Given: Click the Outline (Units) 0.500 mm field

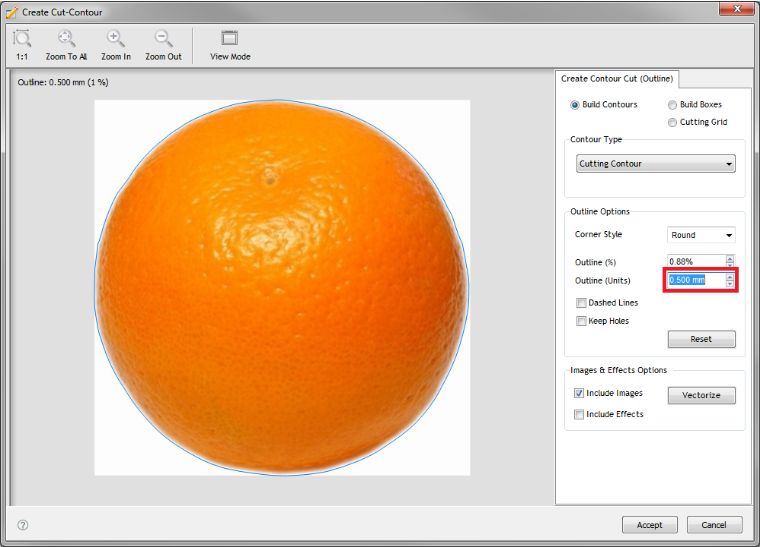Looking at the screenshot, I should [695, 280].
